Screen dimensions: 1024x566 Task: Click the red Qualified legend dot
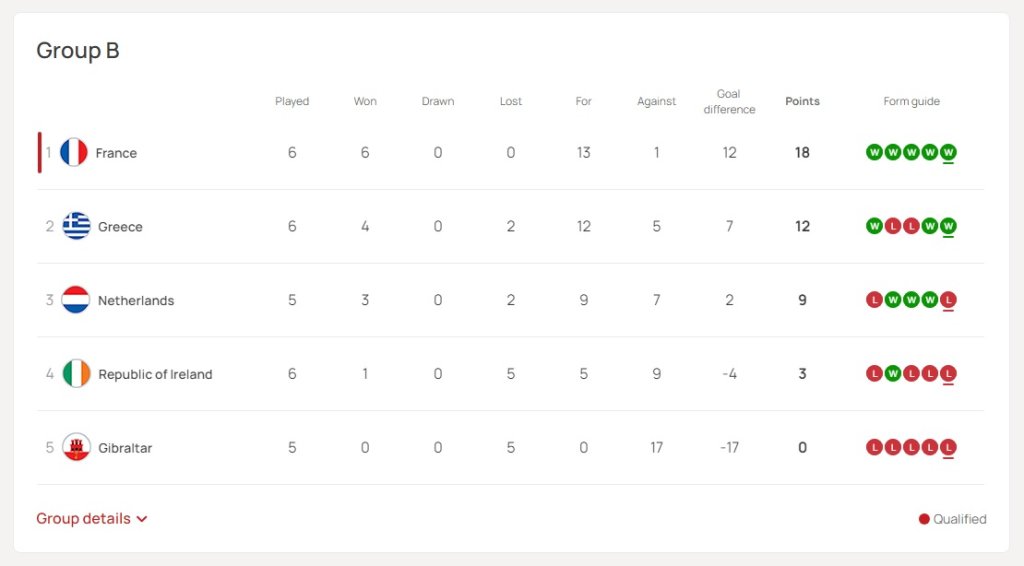(924, 519)
